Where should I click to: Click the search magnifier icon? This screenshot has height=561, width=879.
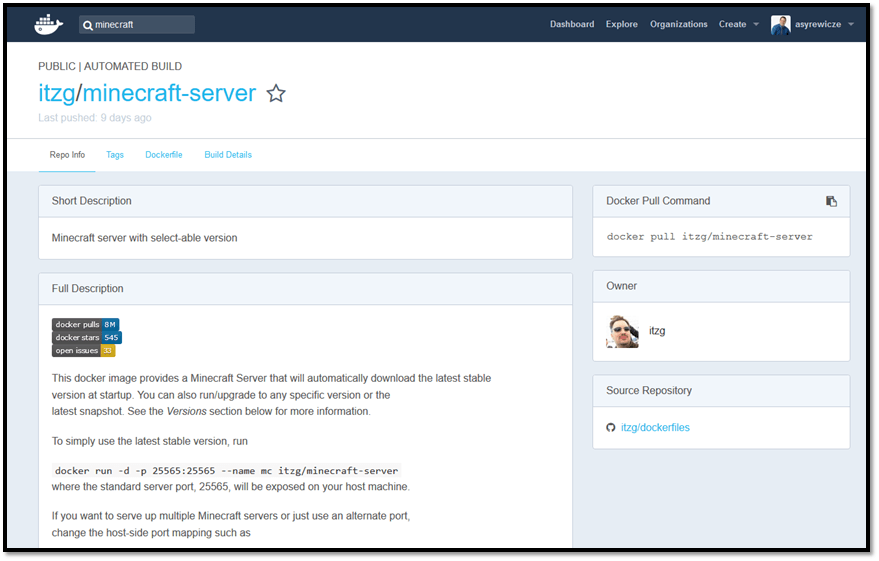tap(87, 25)
